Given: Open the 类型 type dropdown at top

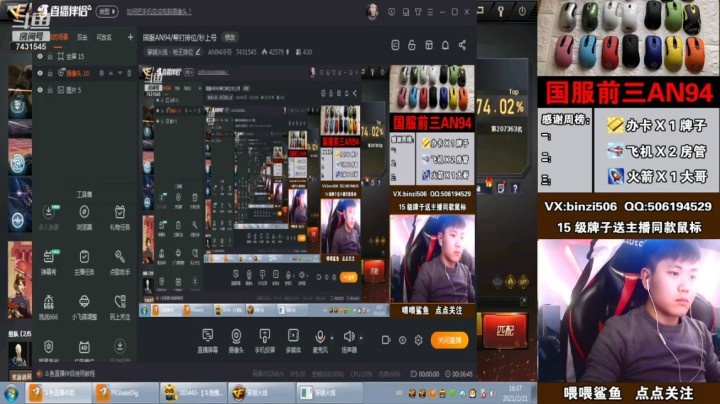Looking at the screenshot, I should click(107, 11).
